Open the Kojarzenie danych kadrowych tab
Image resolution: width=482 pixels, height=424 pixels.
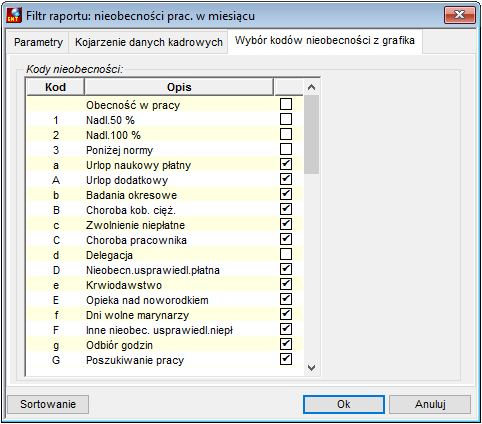coord(148,42)
